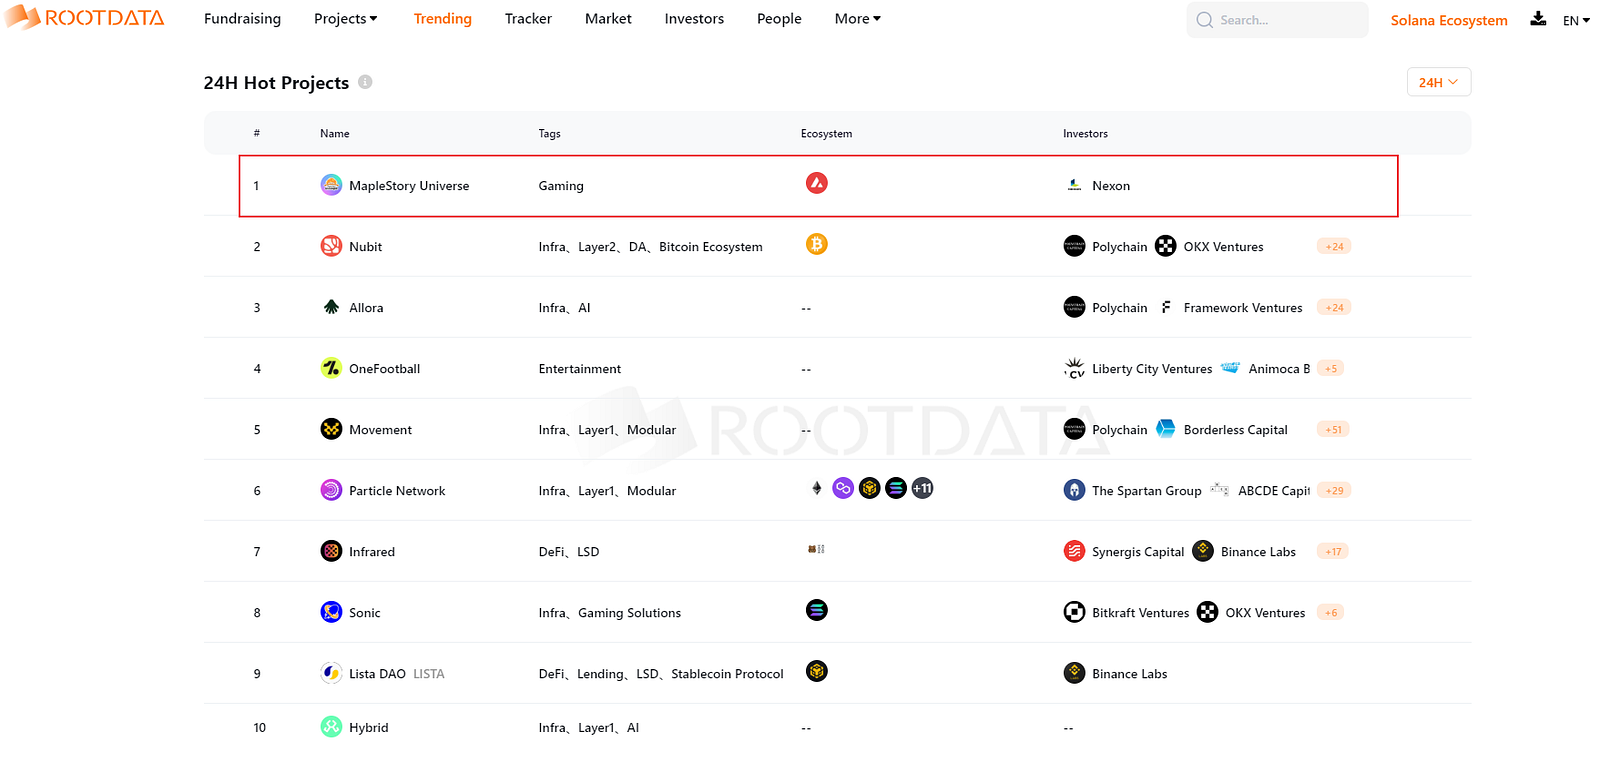Screen dimensions: 1600x771
Task: Expand +5 more investors for OneFootball
Action: click(x=1330, y=368)
